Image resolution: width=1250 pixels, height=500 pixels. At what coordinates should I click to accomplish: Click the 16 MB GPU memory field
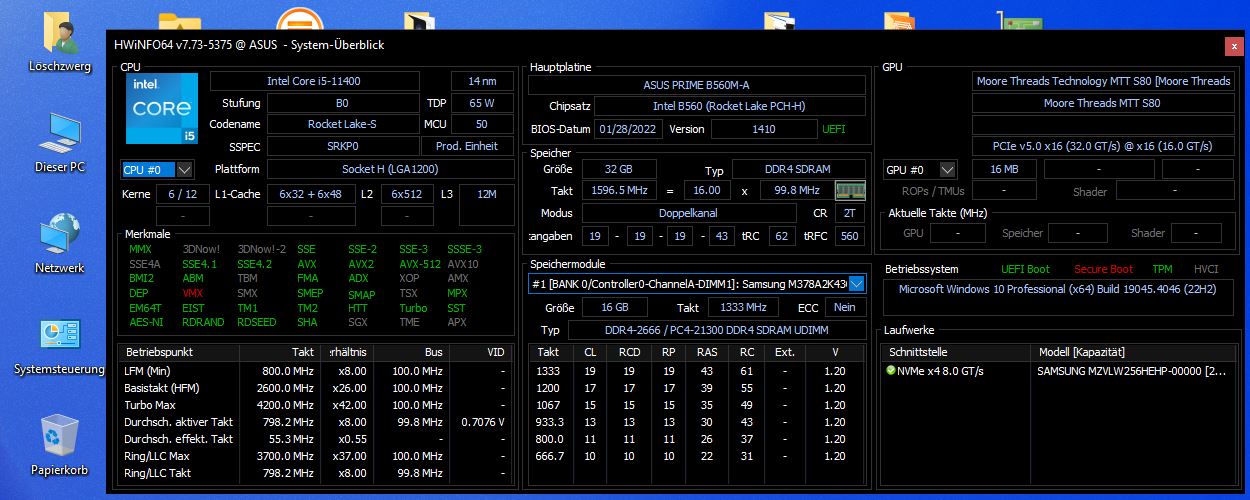pos(1004,169)
